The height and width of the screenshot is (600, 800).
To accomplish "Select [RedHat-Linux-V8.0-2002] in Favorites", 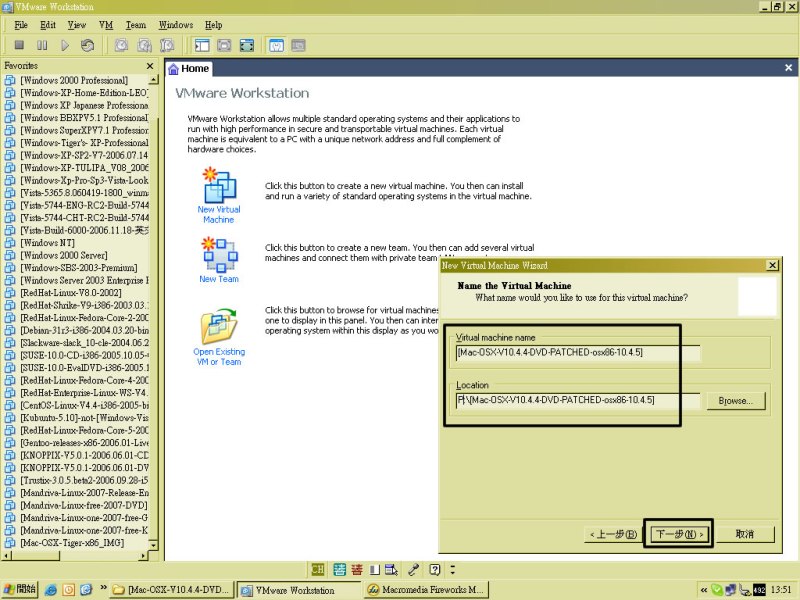I will tap(71, 293).
